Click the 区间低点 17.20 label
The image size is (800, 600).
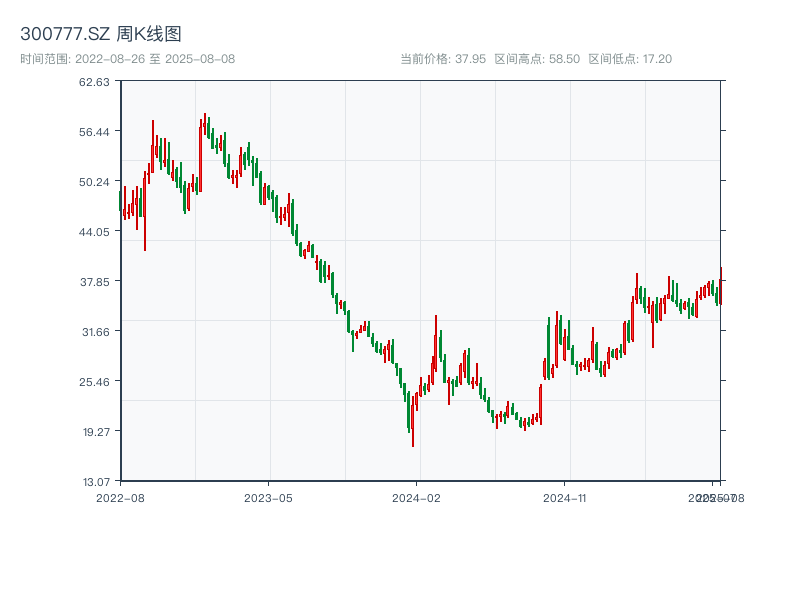point(630,59)
